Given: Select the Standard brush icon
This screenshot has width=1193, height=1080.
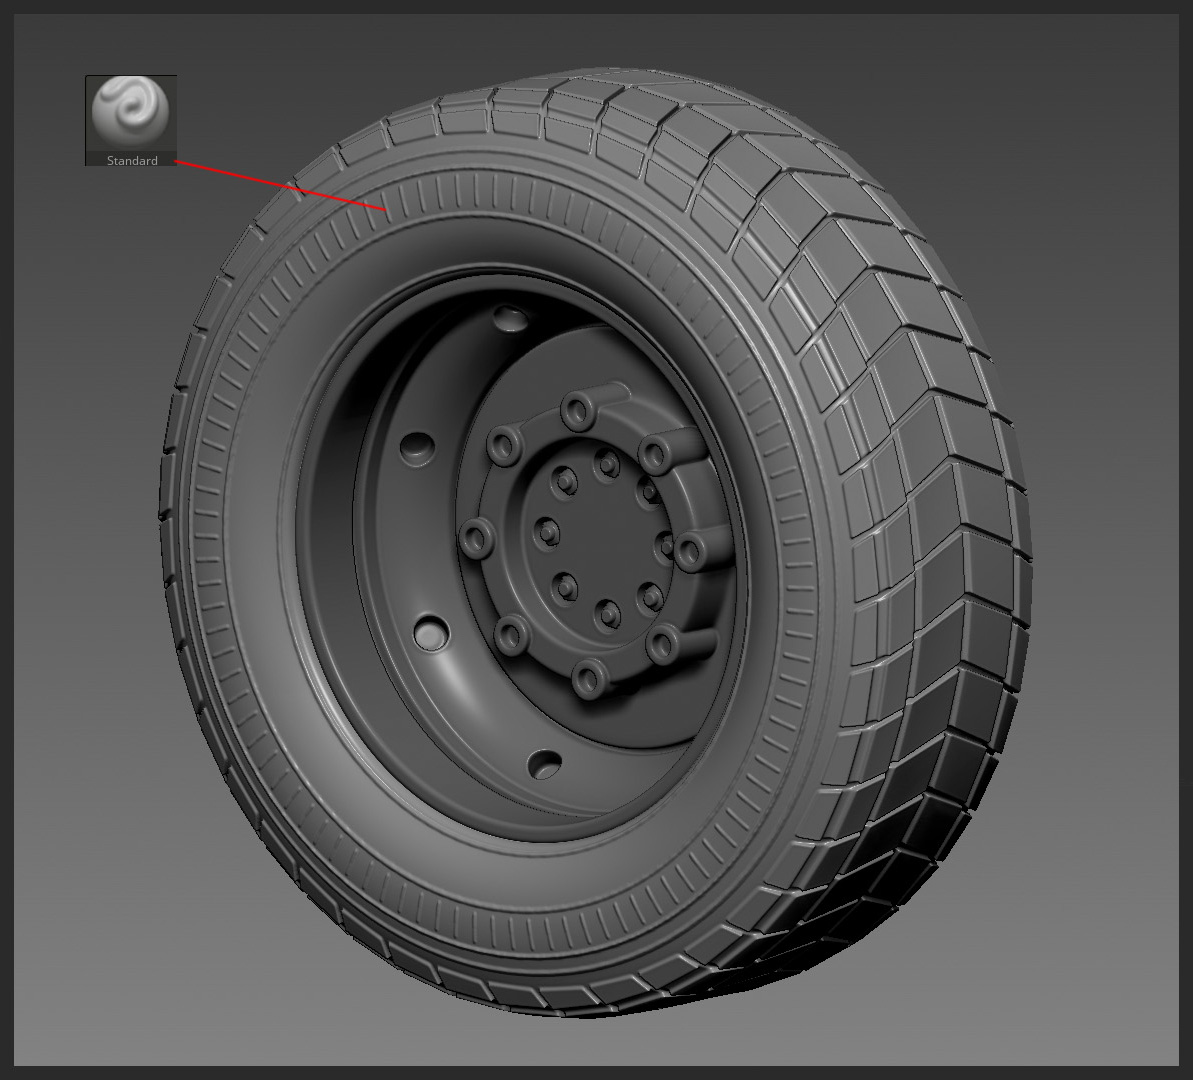Looking at the screenshot, I should 131,120.
